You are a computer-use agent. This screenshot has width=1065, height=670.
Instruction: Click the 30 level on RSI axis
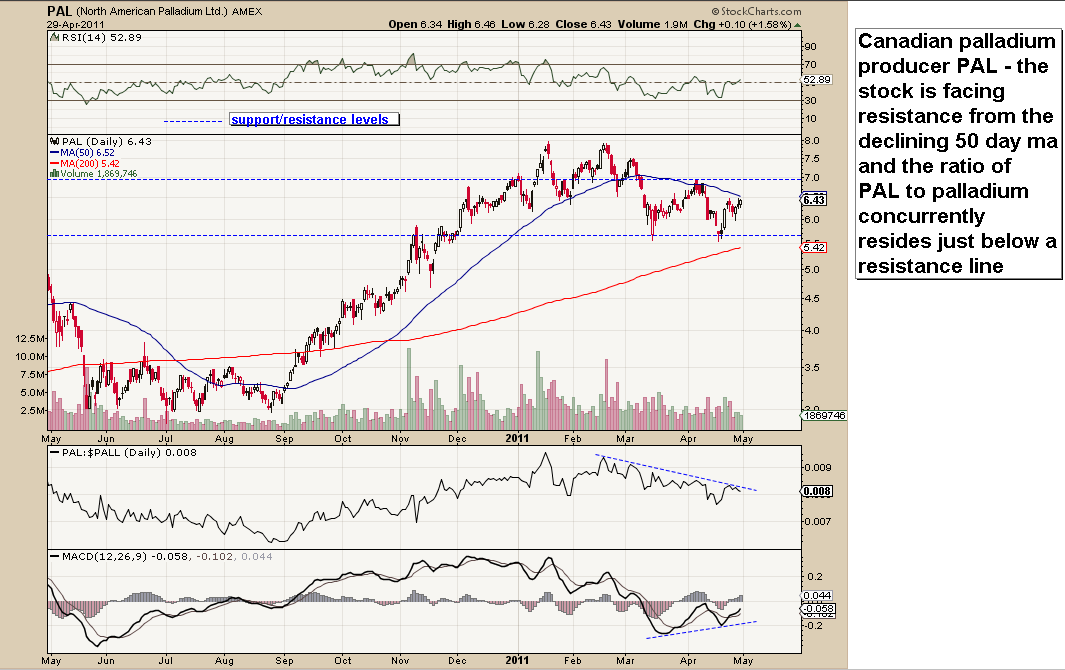810,101
